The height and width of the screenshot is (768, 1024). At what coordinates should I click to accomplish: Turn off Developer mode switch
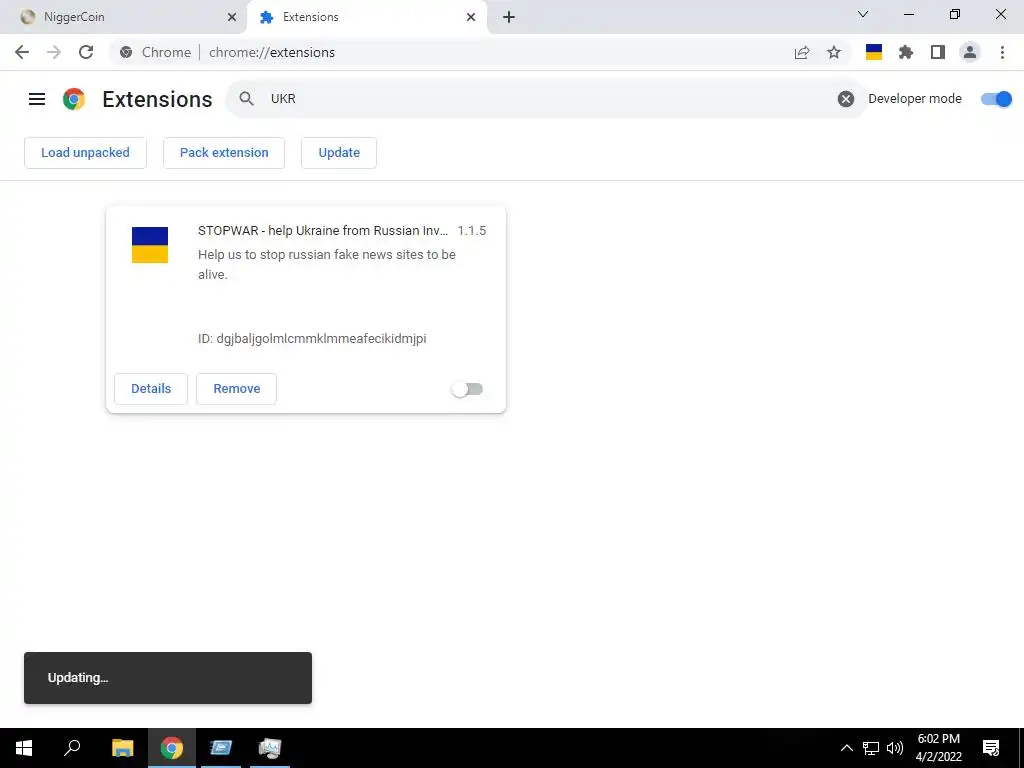[996, 99]
